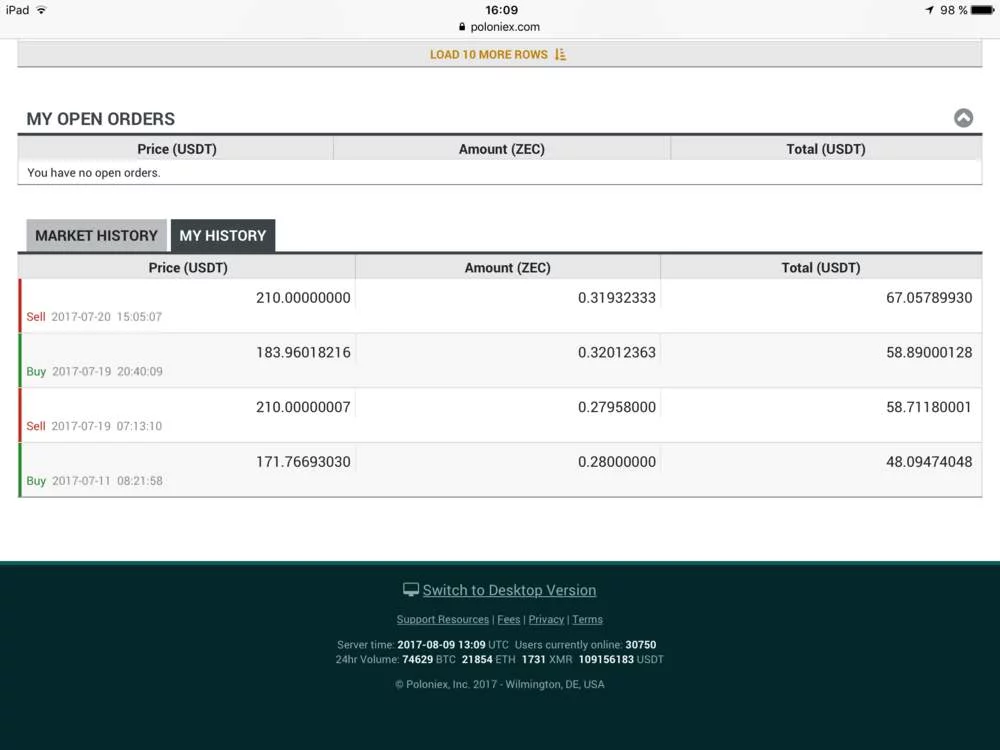Click server time 2017-08-09 13:09
1000x750 pixels.
[x=441, y=645]
